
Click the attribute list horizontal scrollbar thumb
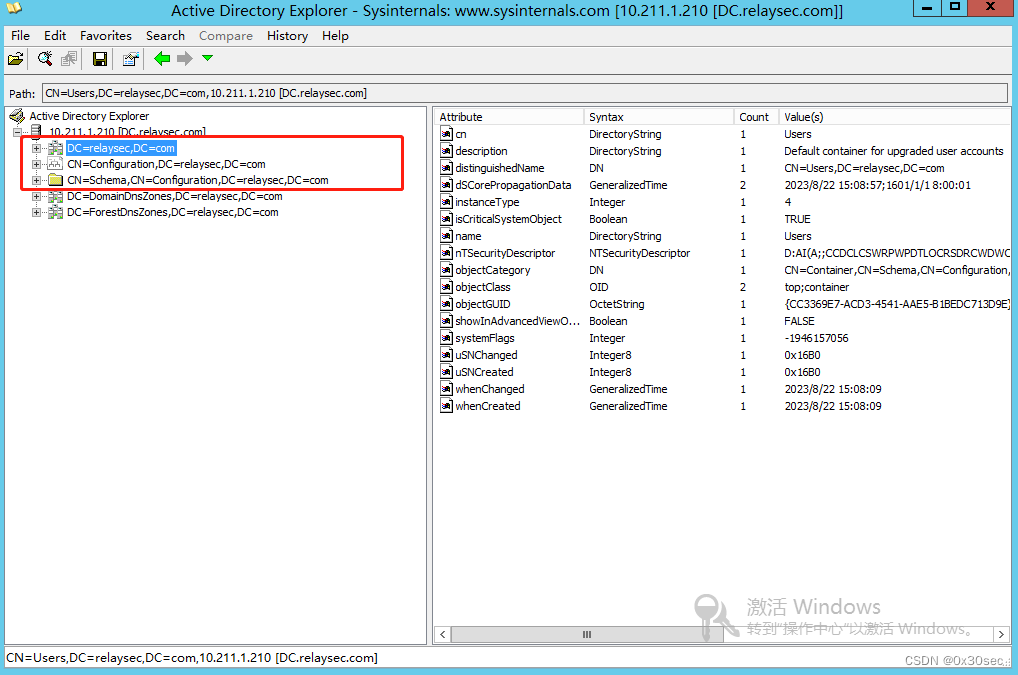coord(587,634)
